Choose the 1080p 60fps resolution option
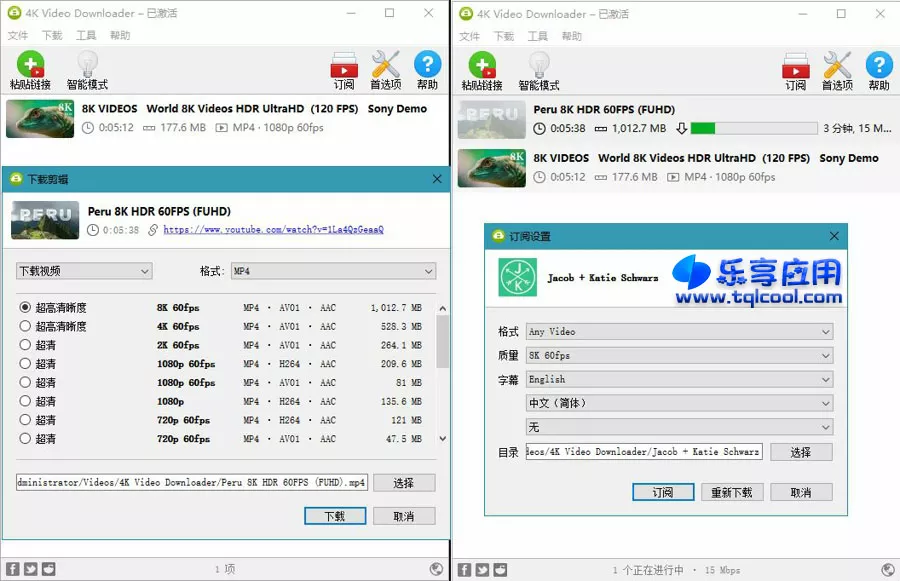Image resolution: width=900 pixels, height=581 pixels. [23, 363]
